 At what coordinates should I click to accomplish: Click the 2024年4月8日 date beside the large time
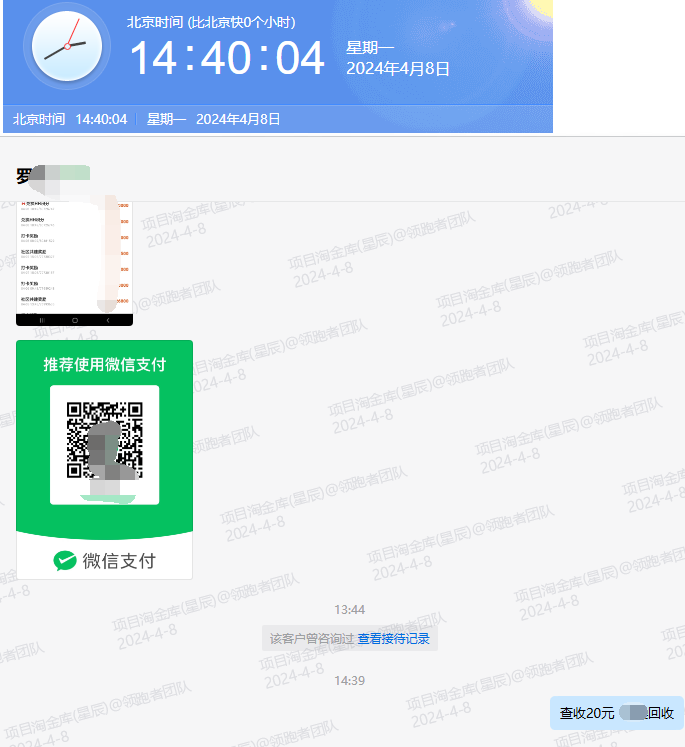pyautogui.click(x=397, y=69)
